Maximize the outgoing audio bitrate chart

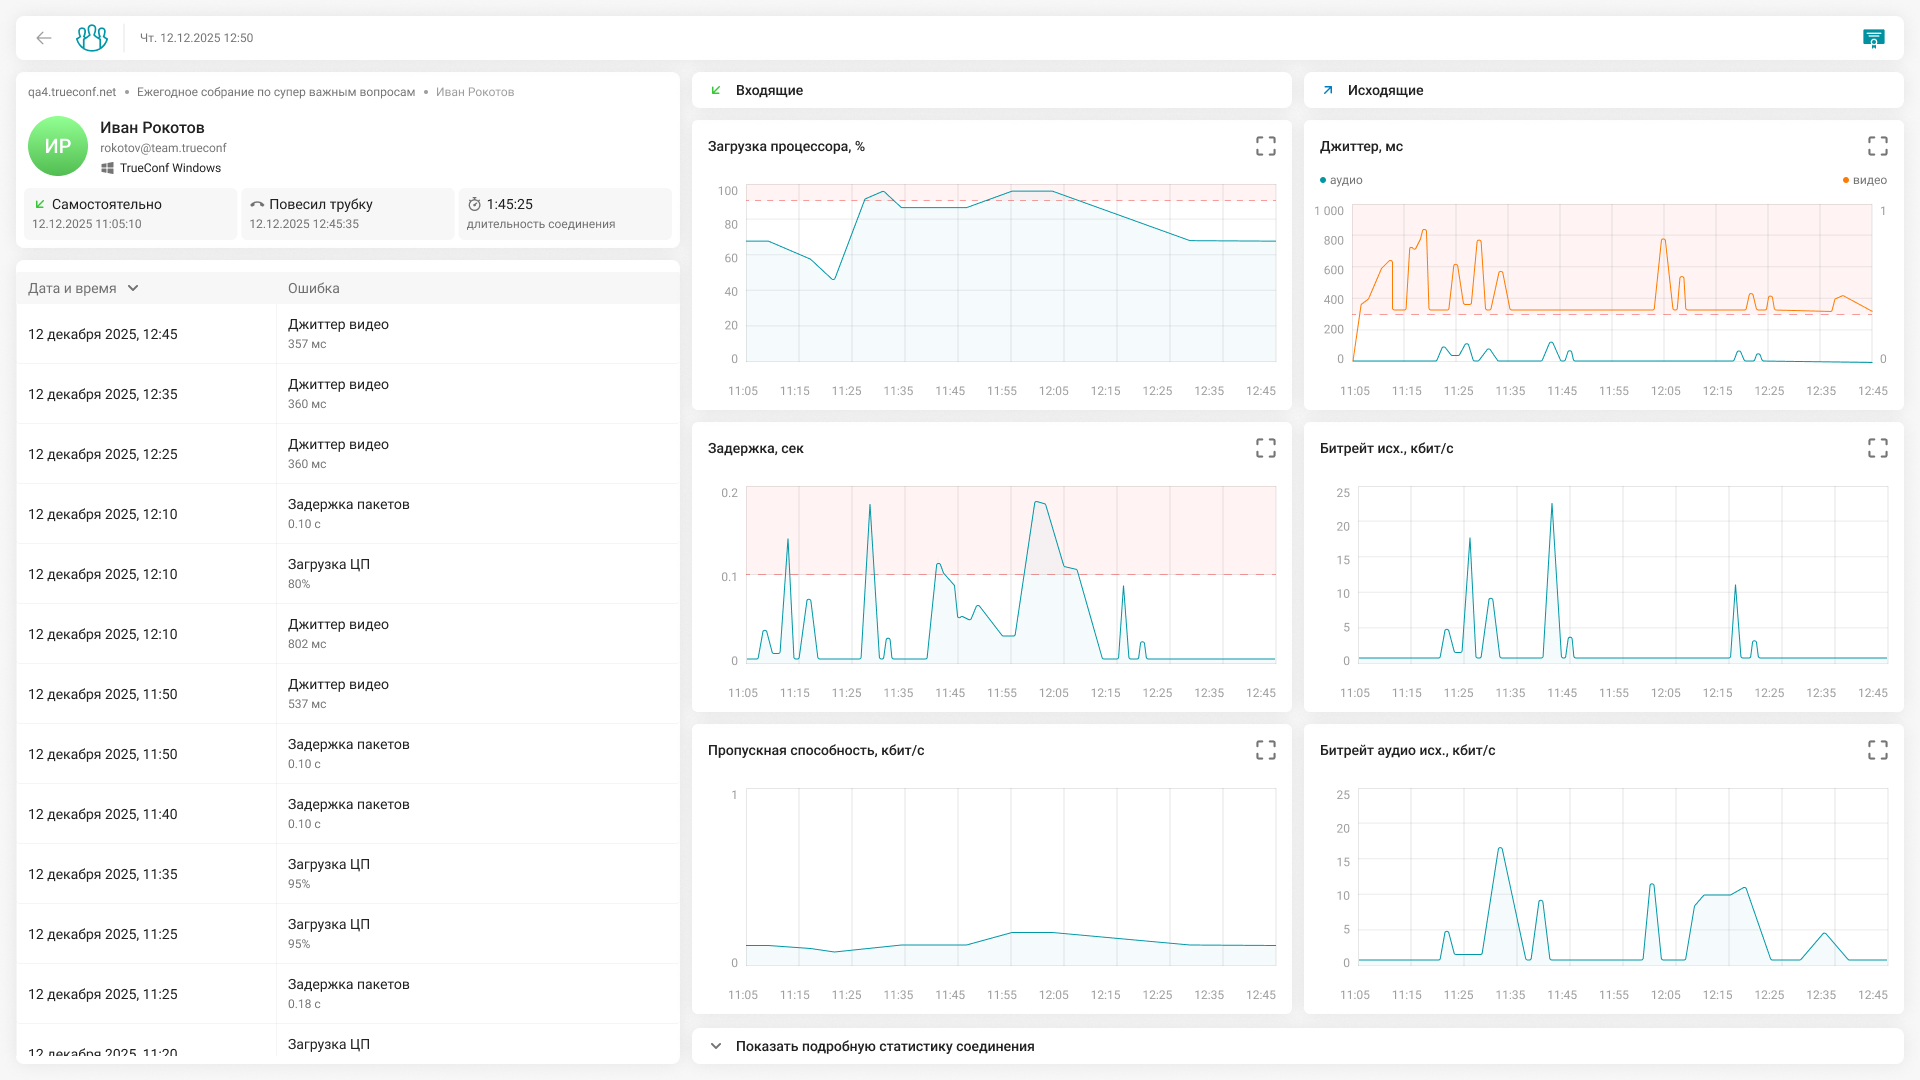pos(1877,750)
